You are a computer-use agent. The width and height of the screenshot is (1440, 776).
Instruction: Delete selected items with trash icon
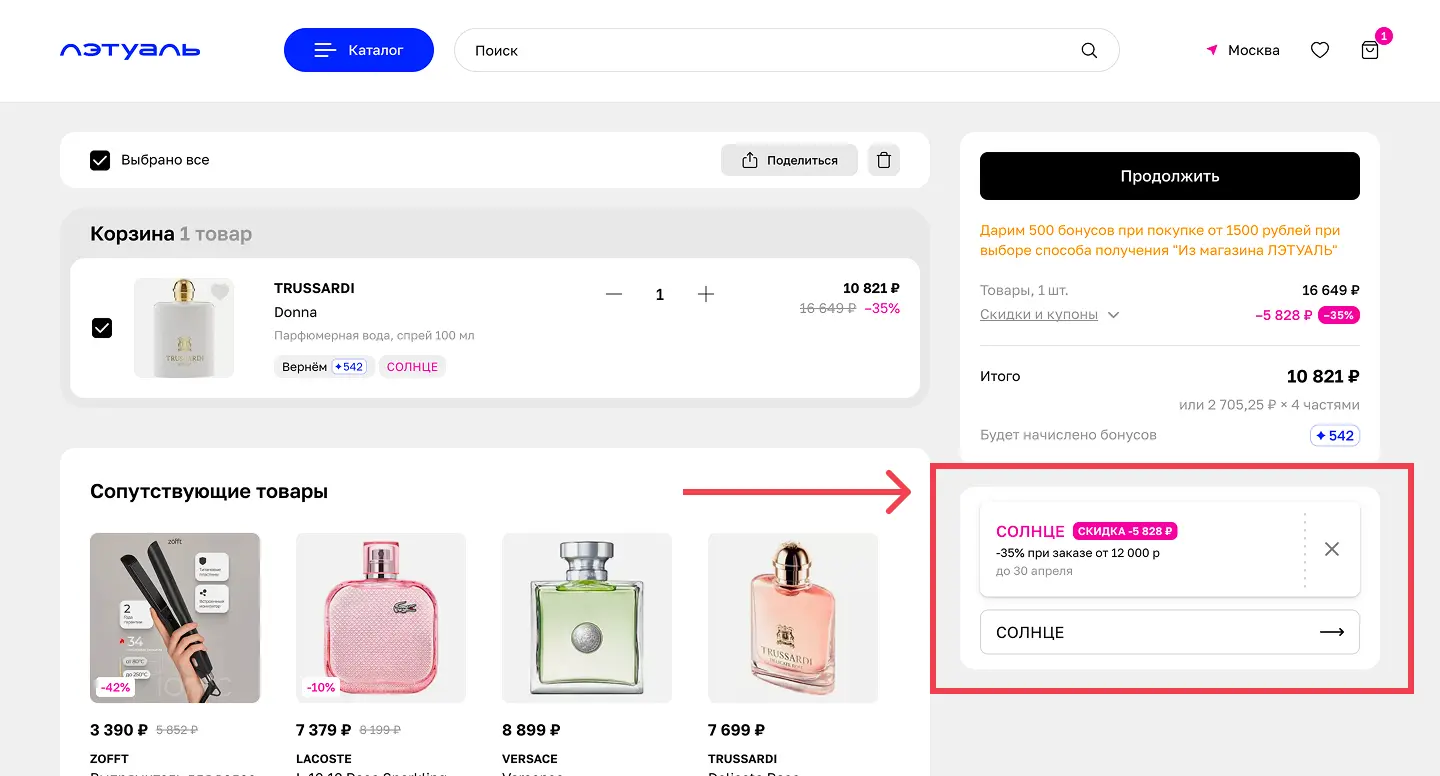[884, 160]
